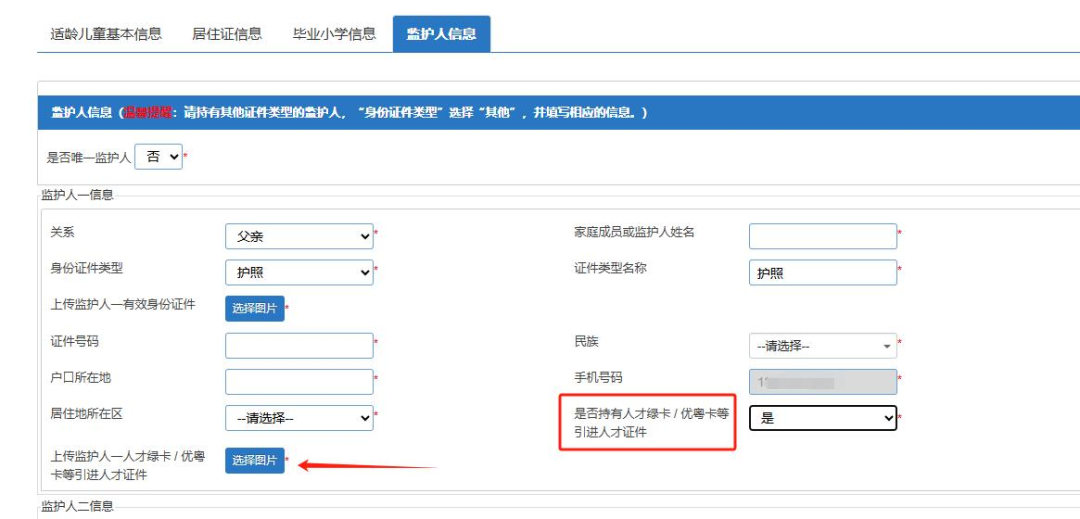Viewport: 1080px width, 519px height.
Task: Click the 证件类型名称 field containing 护照
Action: pos(823,273)
